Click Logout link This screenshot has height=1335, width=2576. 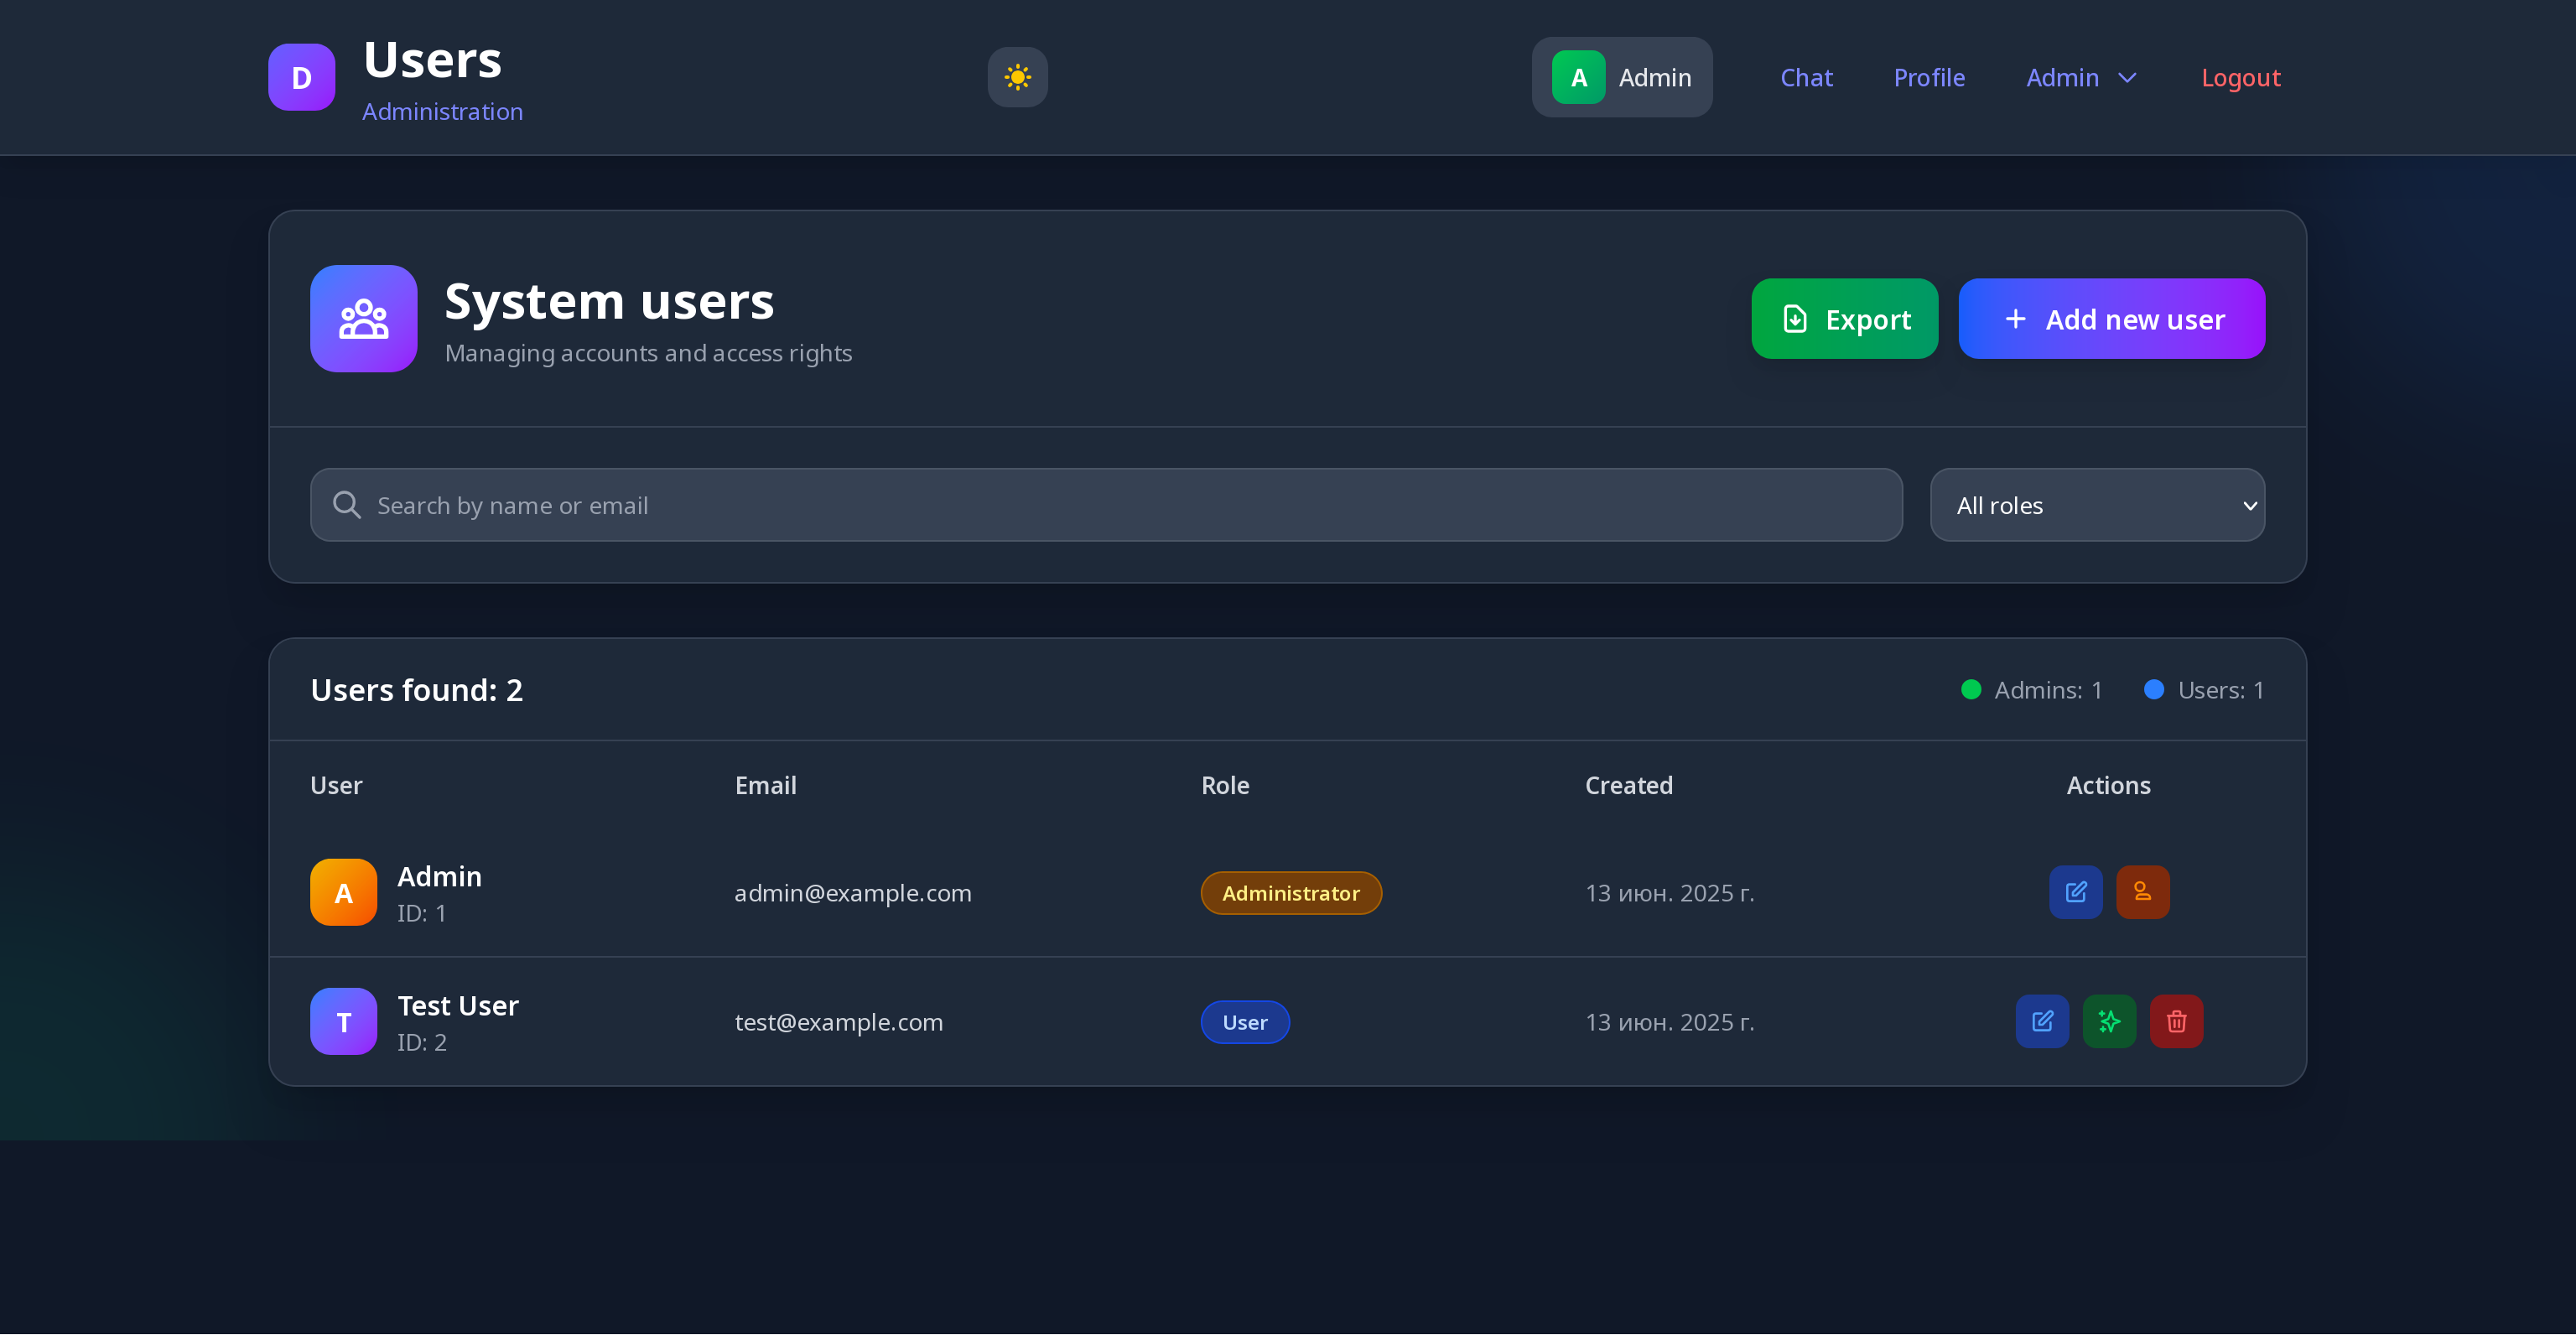pos(2240,77)
